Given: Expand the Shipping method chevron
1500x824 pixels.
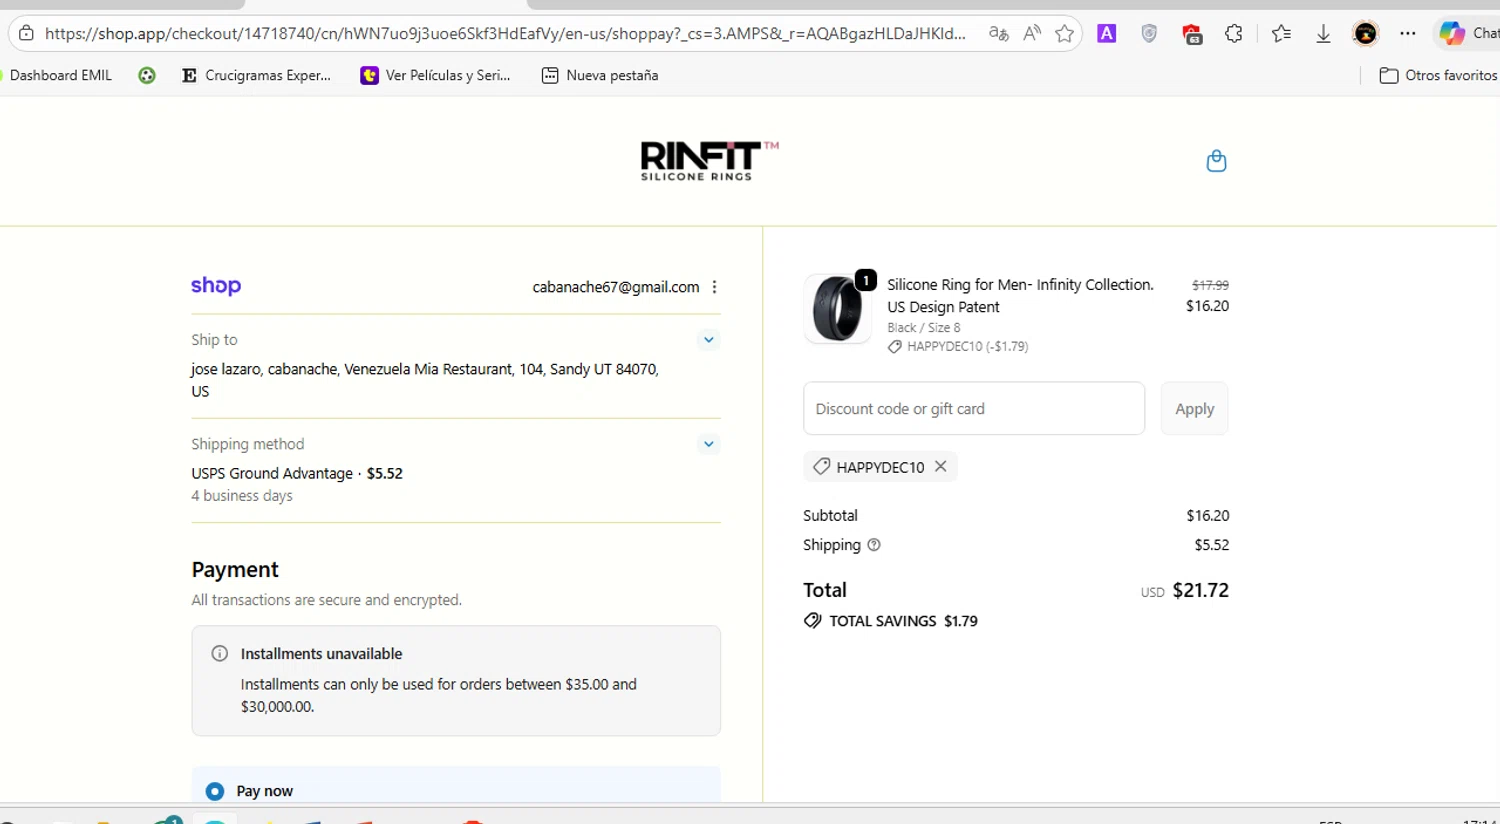Looking at the screenshot, I should point(708,444).
